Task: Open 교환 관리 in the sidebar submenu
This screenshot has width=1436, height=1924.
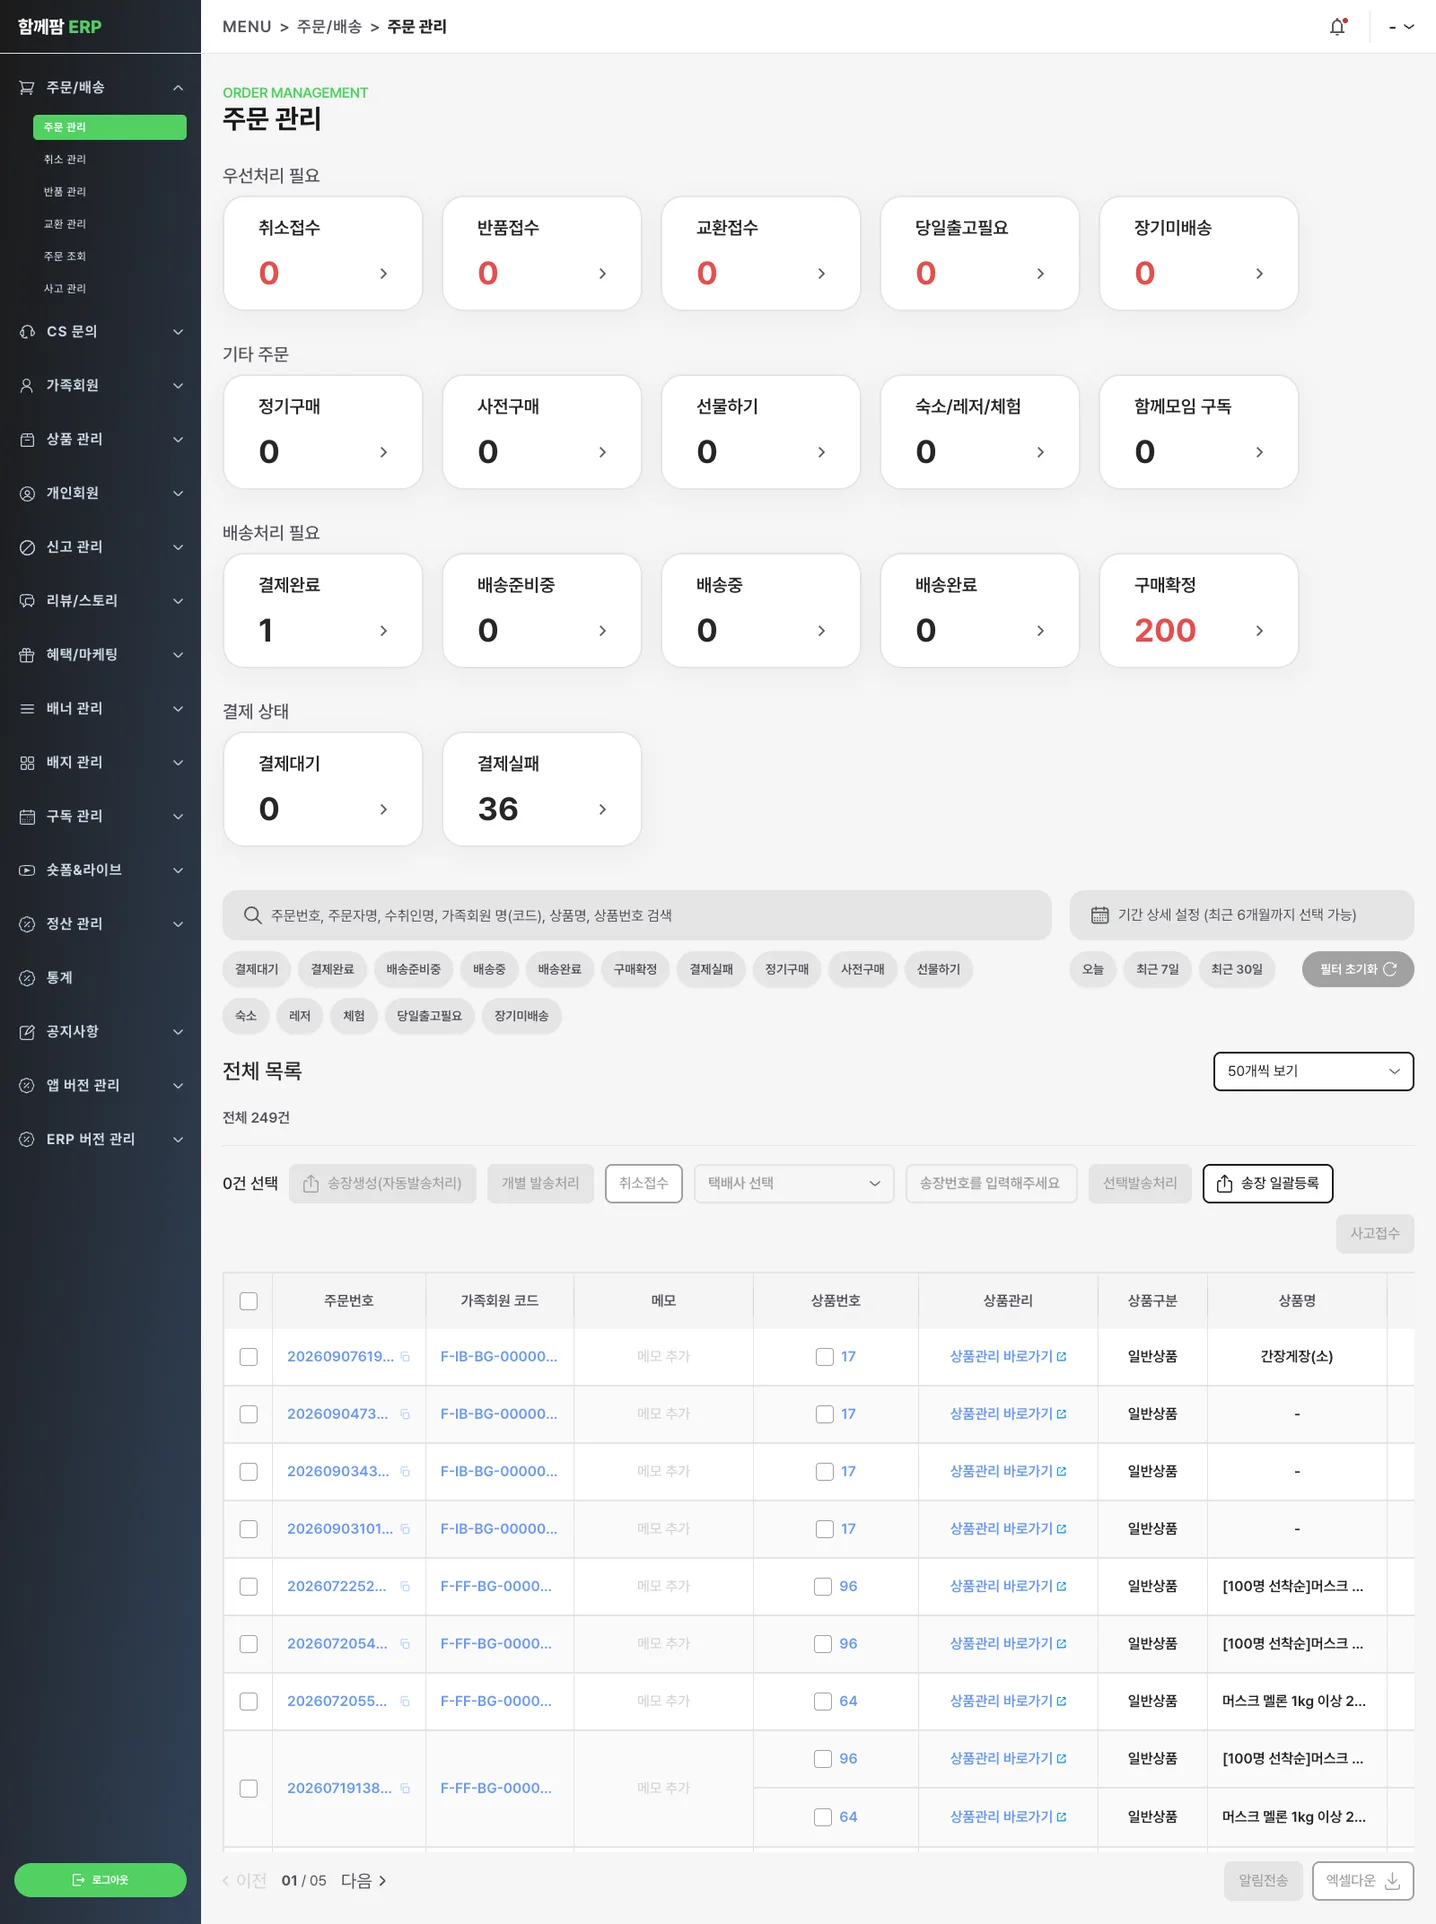Action: tap(65, 224)
